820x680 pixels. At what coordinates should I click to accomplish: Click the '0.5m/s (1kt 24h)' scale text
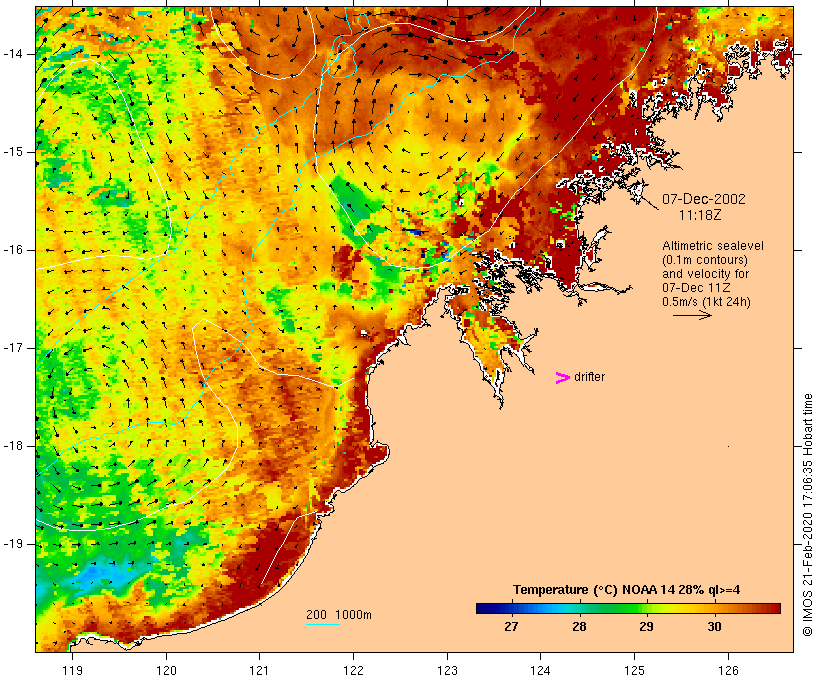click(706, 302)
